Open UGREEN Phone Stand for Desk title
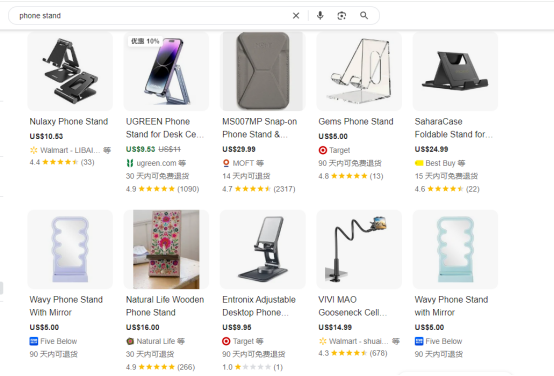 (x=165, y=128)
